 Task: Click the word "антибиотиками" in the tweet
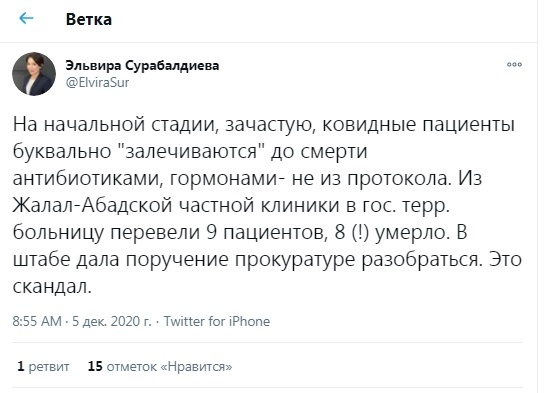(x=88, y=178)
